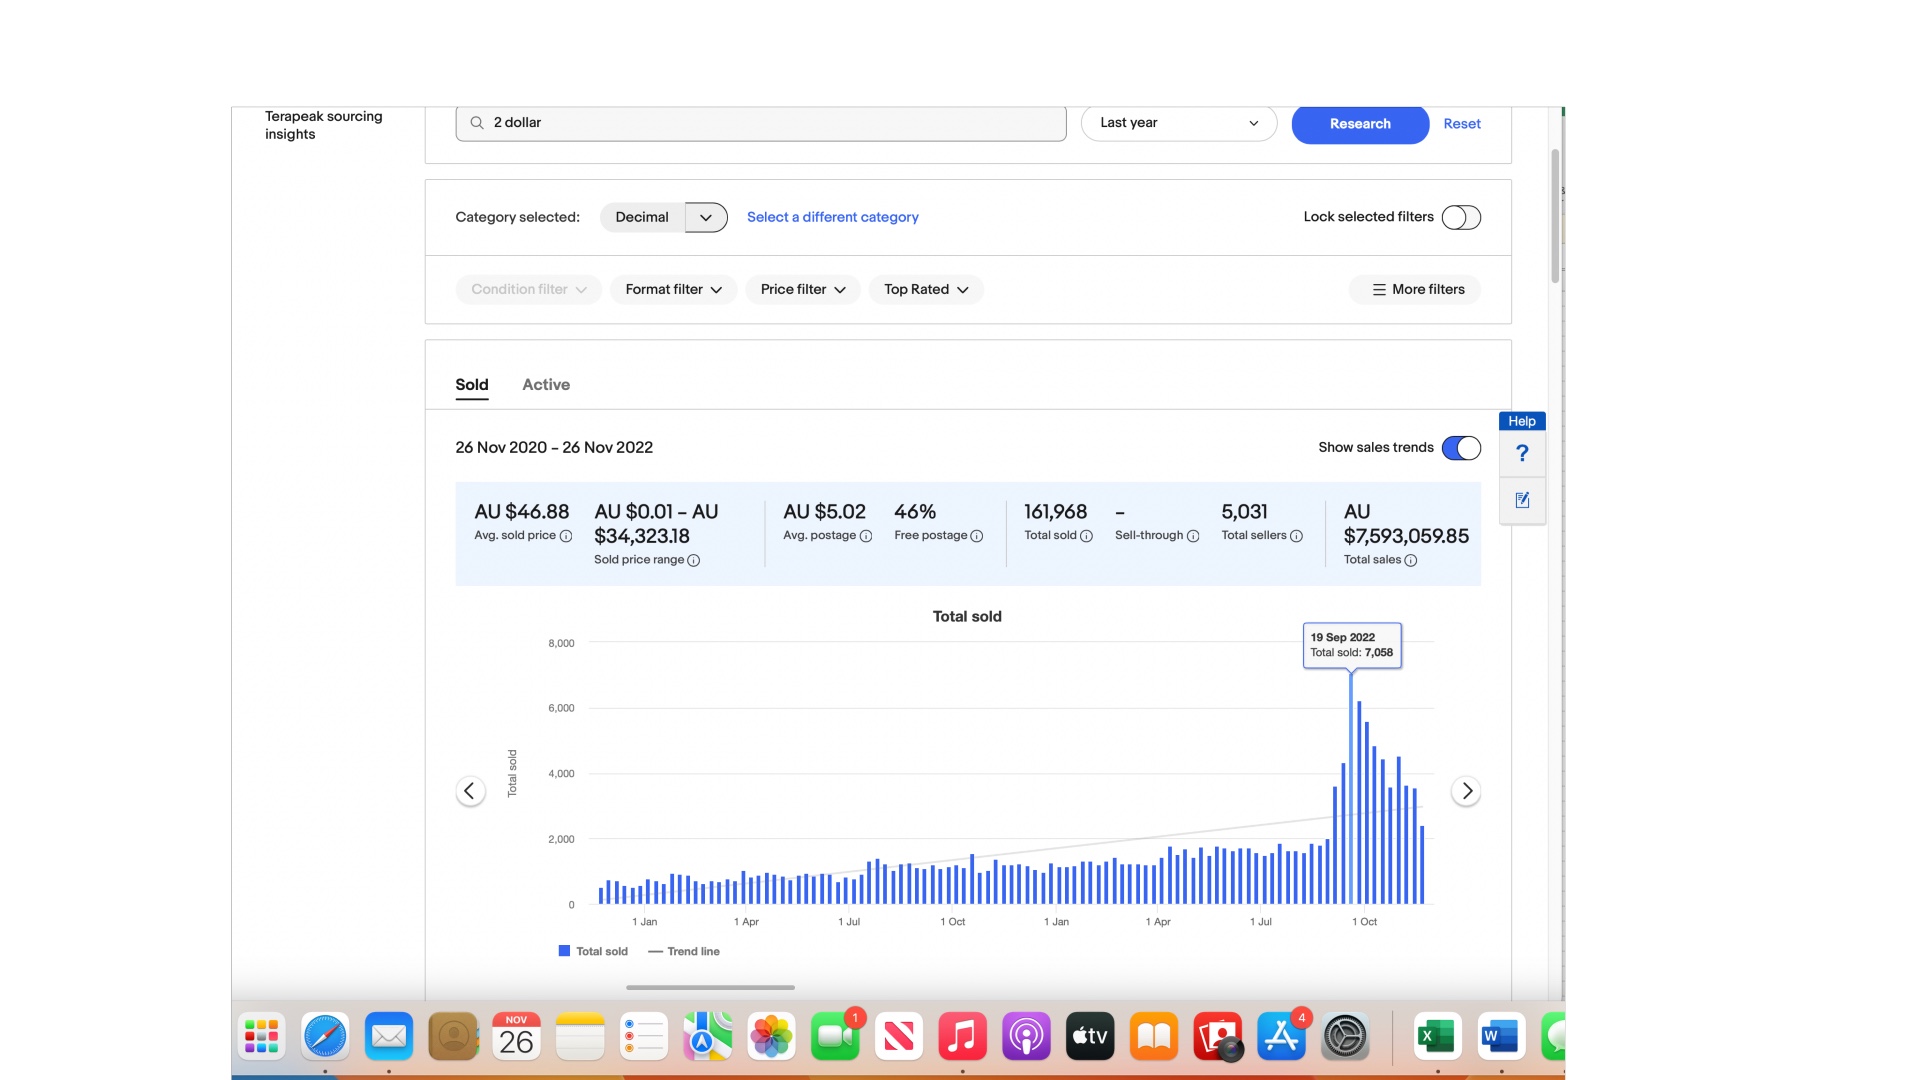Open Reminders from the dock
The image size is (1920, 1080).
click(644, 1037)
